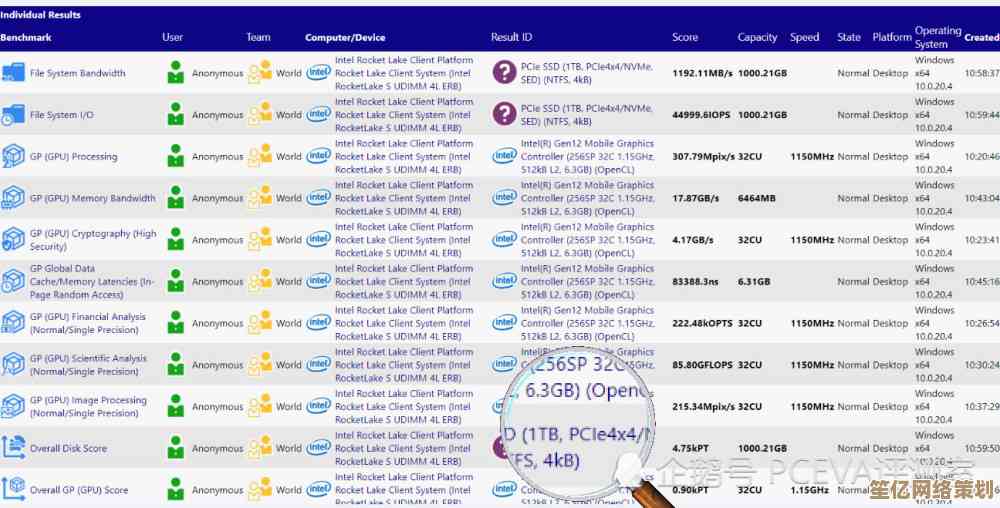Click the Intel logo beside GP (GPU) Processing computer

click(319, 157)
